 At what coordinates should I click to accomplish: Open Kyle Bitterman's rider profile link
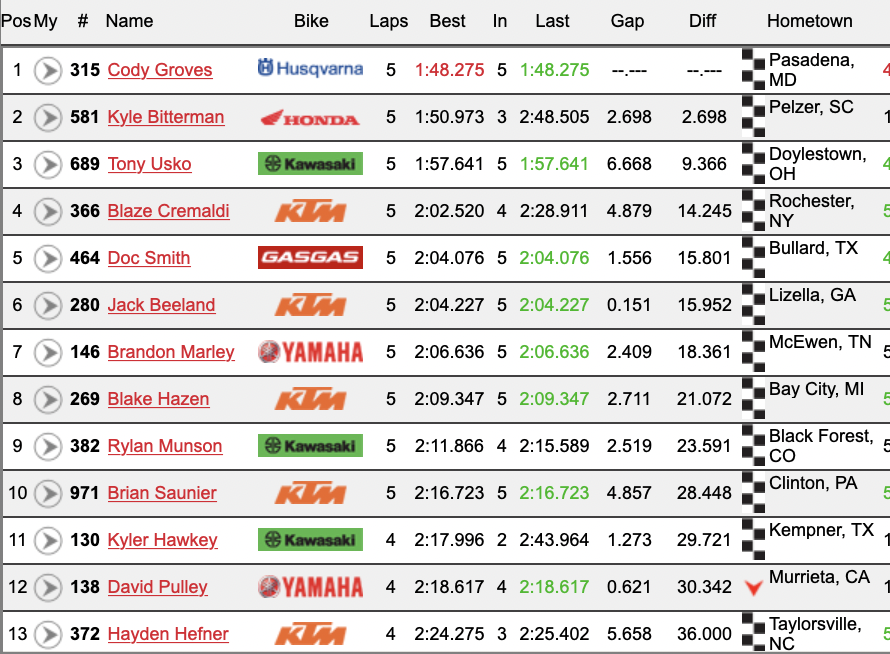[165, 117]
